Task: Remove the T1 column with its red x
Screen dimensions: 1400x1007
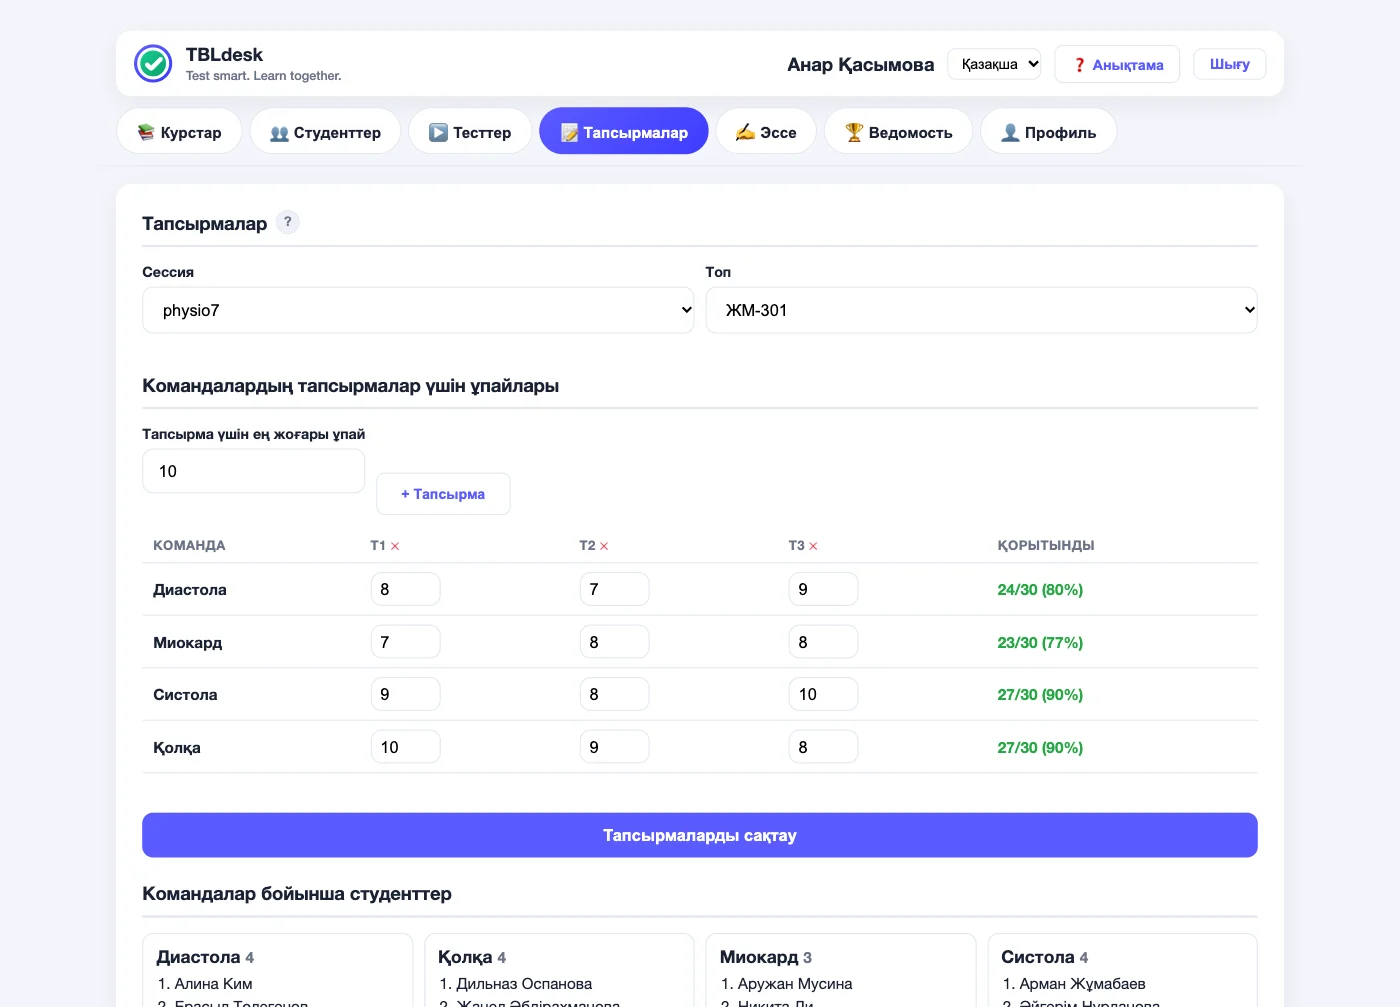Action: pos(395,546)
